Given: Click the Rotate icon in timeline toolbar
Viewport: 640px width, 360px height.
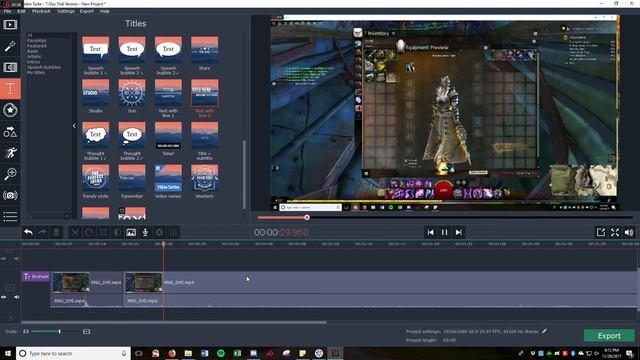Looking at the screenshot, I should tap(89, 232).
